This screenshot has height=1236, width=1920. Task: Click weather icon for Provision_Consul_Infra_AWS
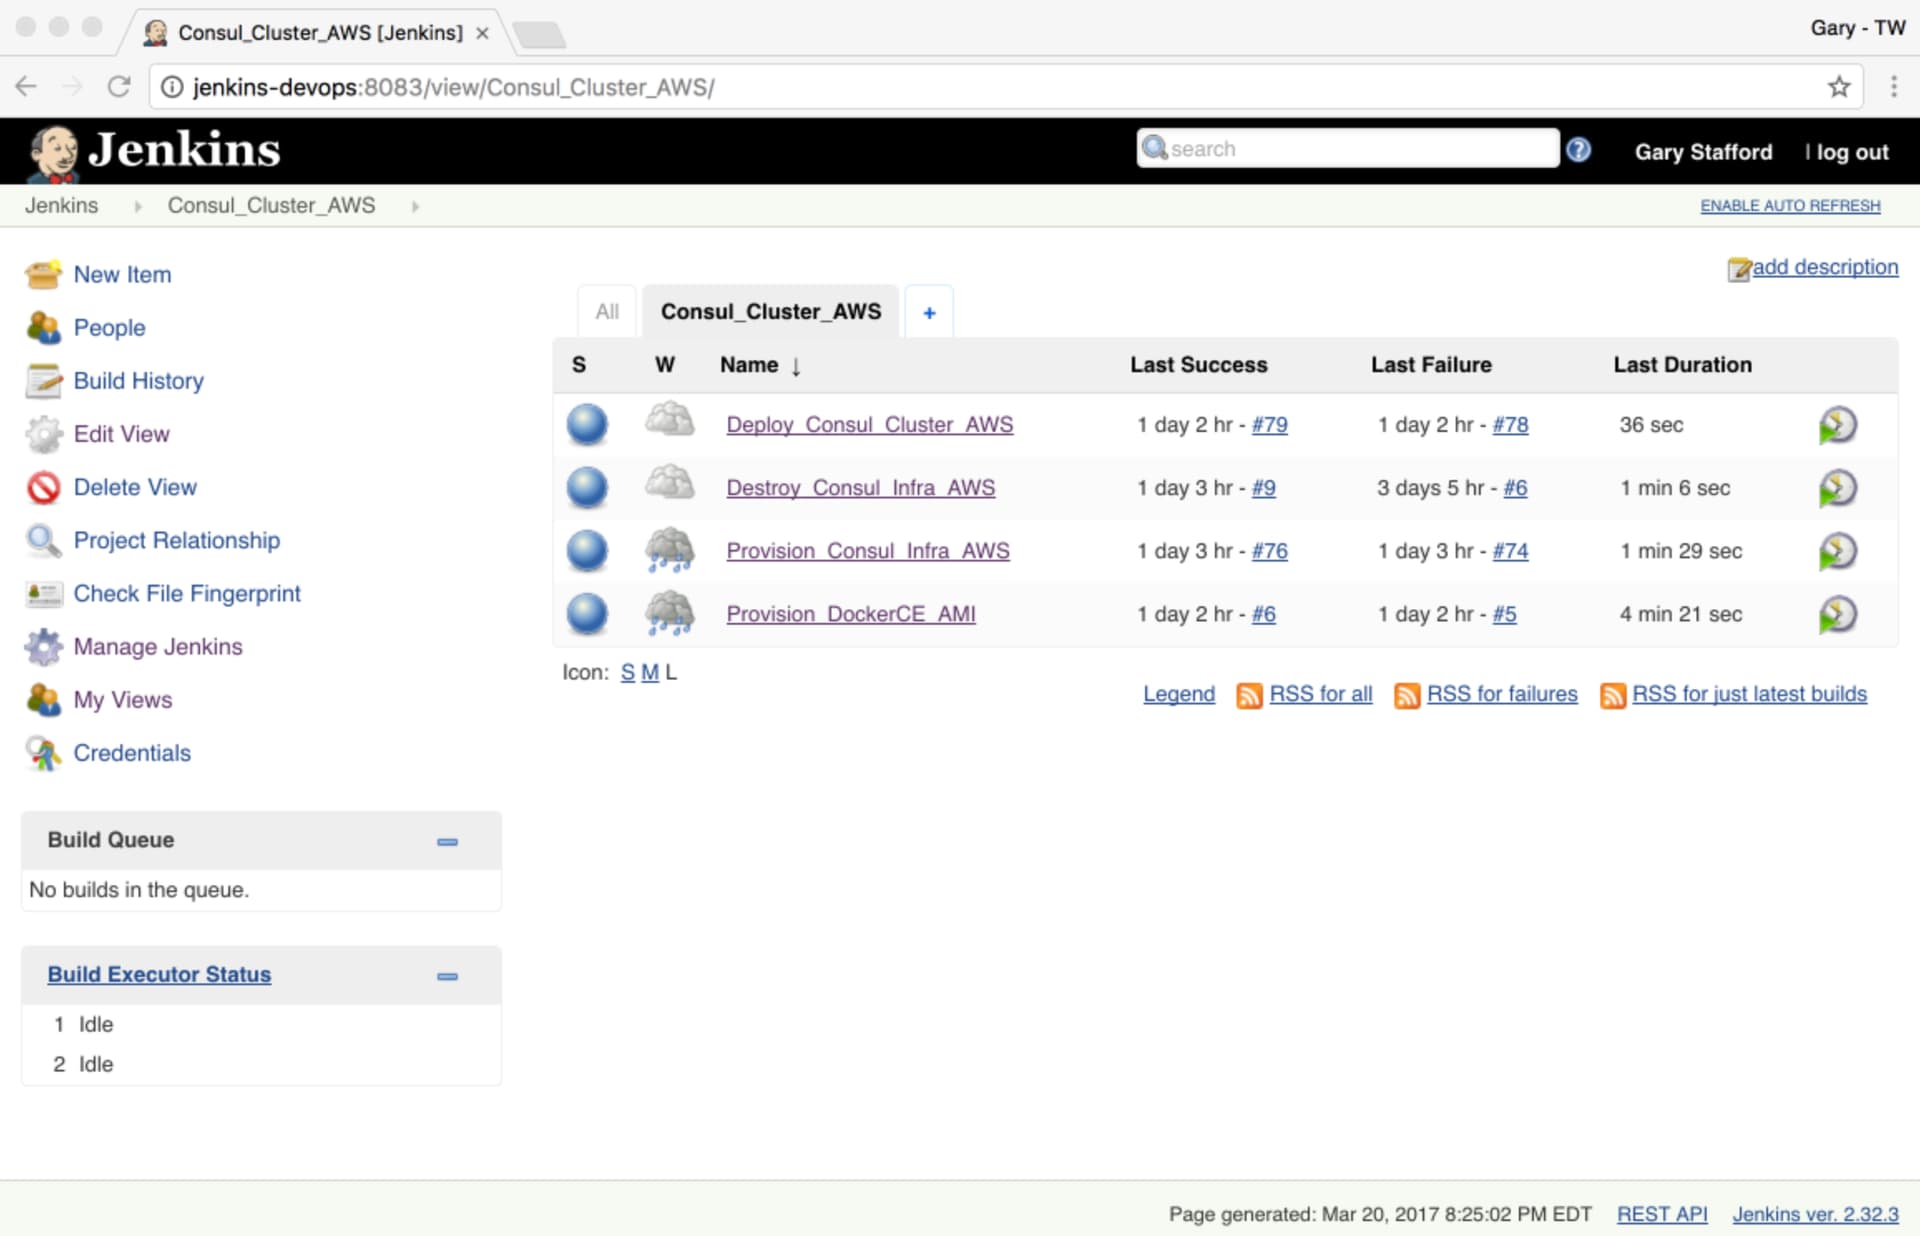669,550
